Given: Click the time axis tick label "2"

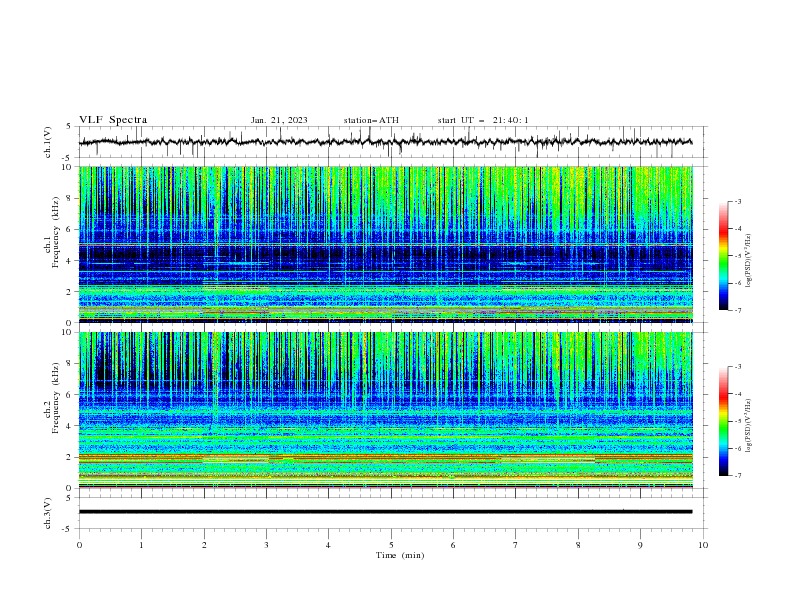Looking at the screenshot, I should click(204, 545).
